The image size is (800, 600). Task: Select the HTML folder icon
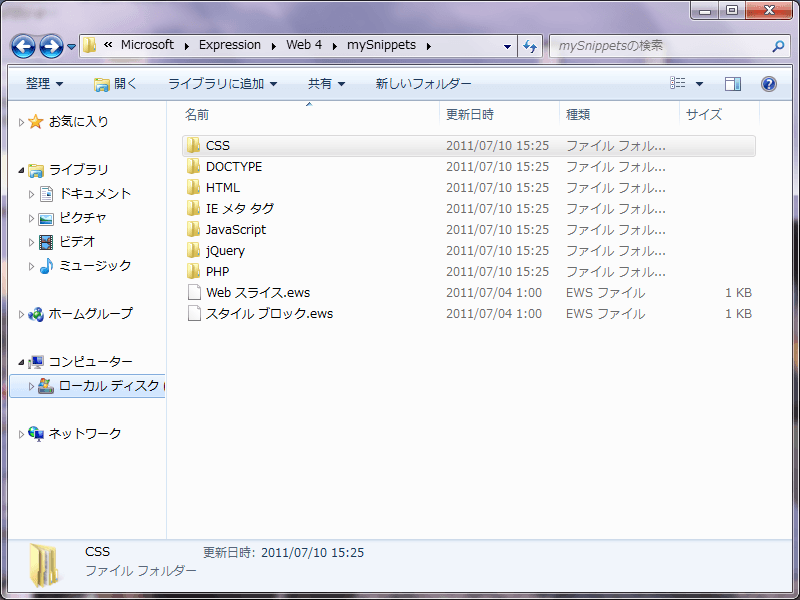[x=193, y=187]
